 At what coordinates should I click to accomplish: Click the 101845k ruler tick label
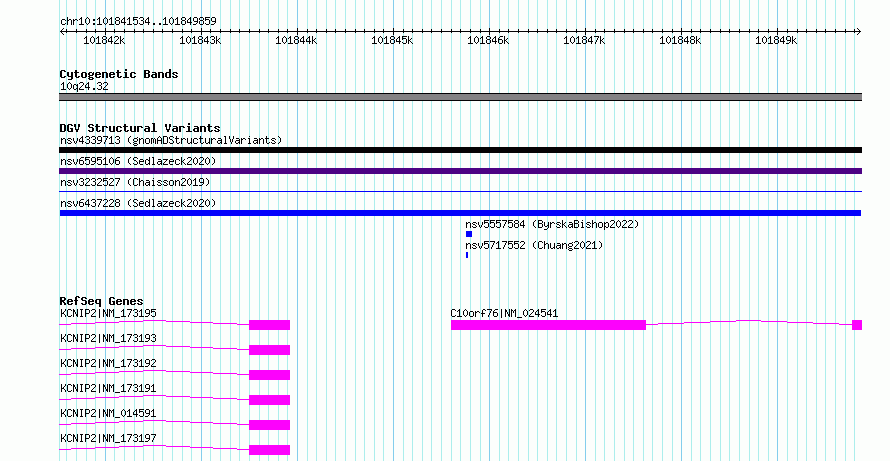392,40
